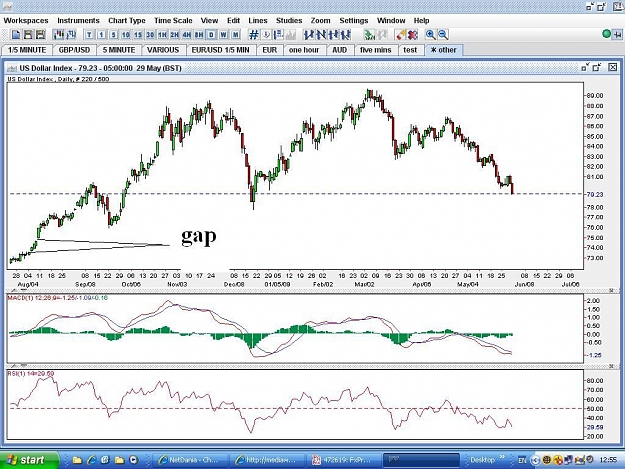Screen dimensions: 625x469
Task: Click the pin icon beside green indicator
Action: [x=617, y=35]
